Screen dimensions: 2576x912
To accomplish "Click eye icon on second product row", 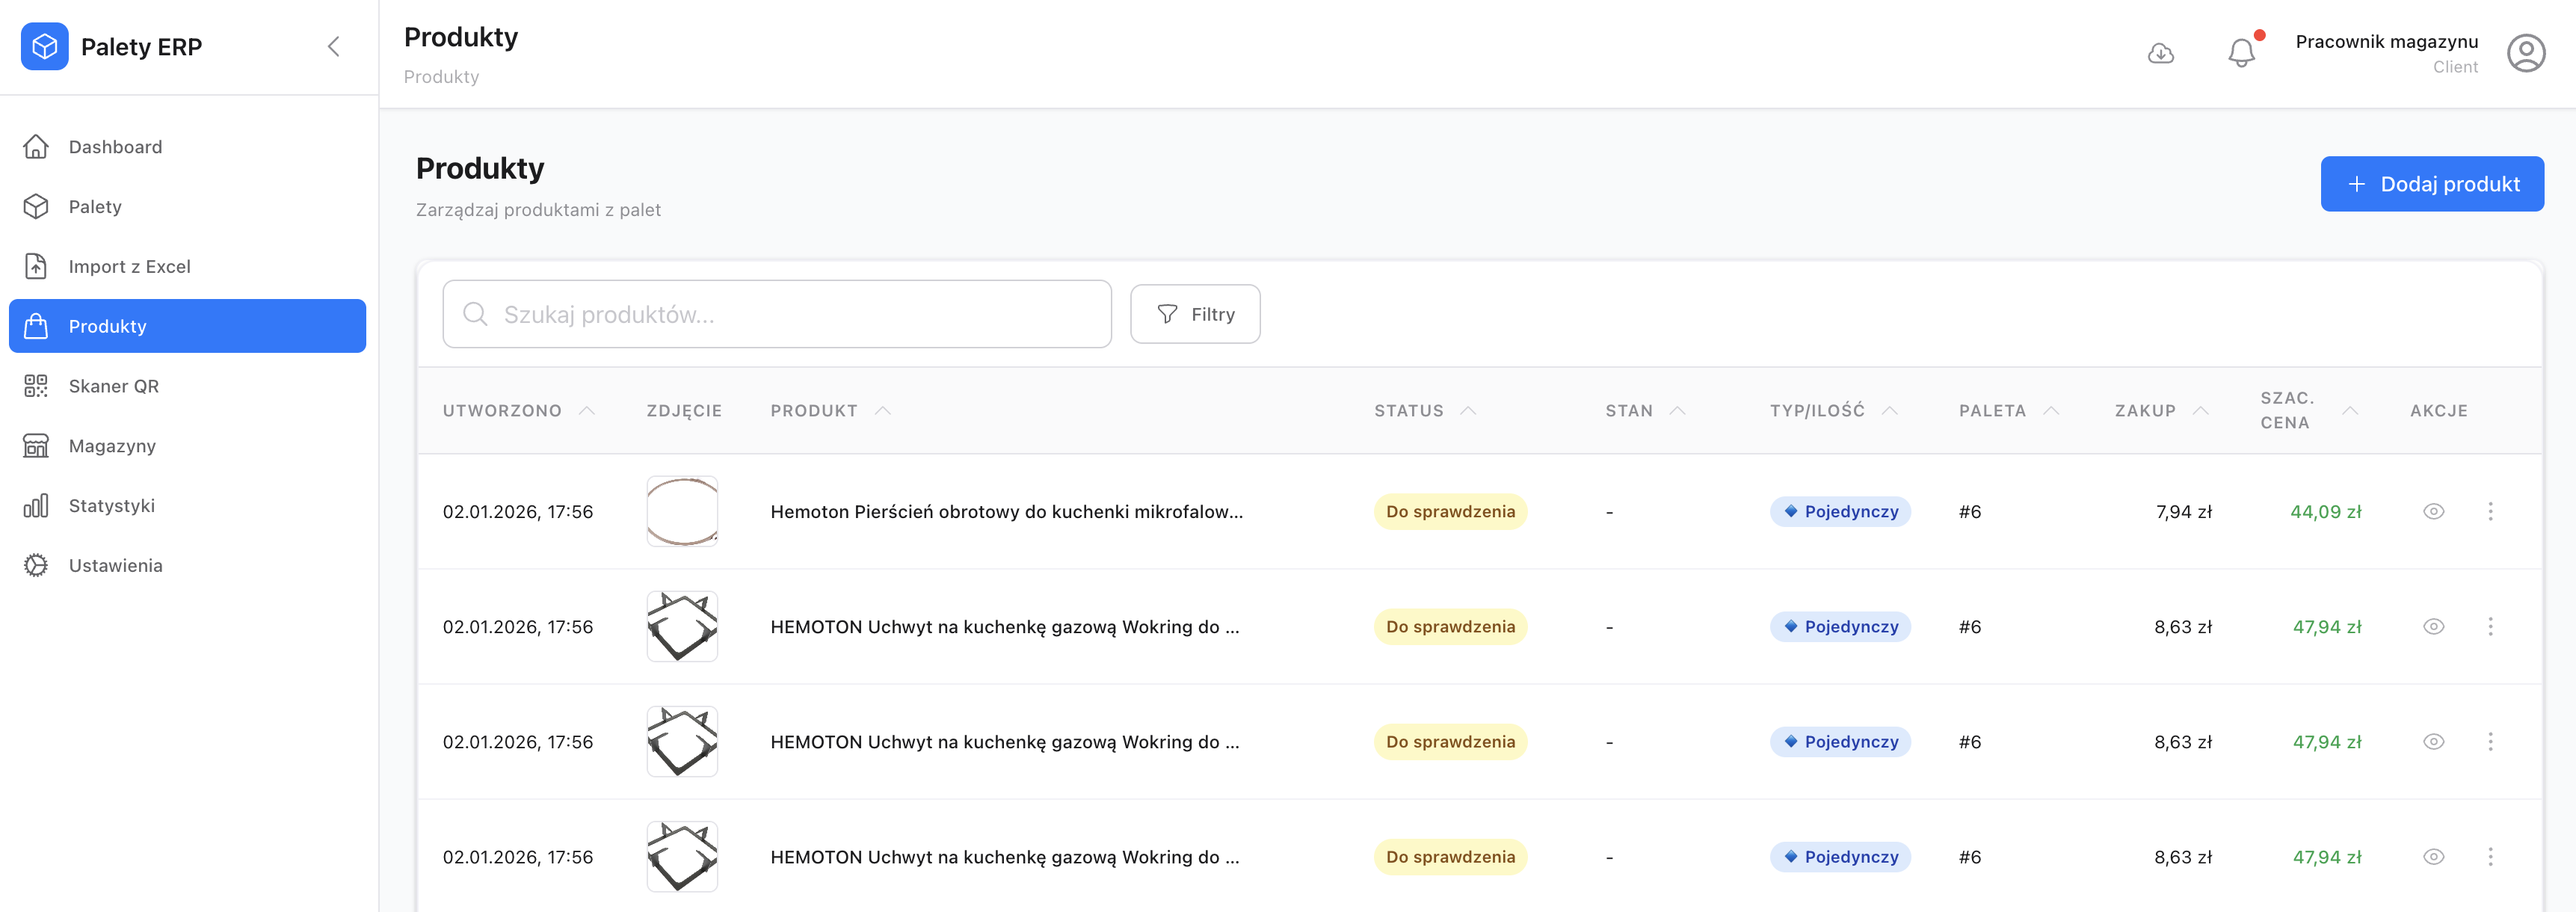I will (x=2433, y=627).
